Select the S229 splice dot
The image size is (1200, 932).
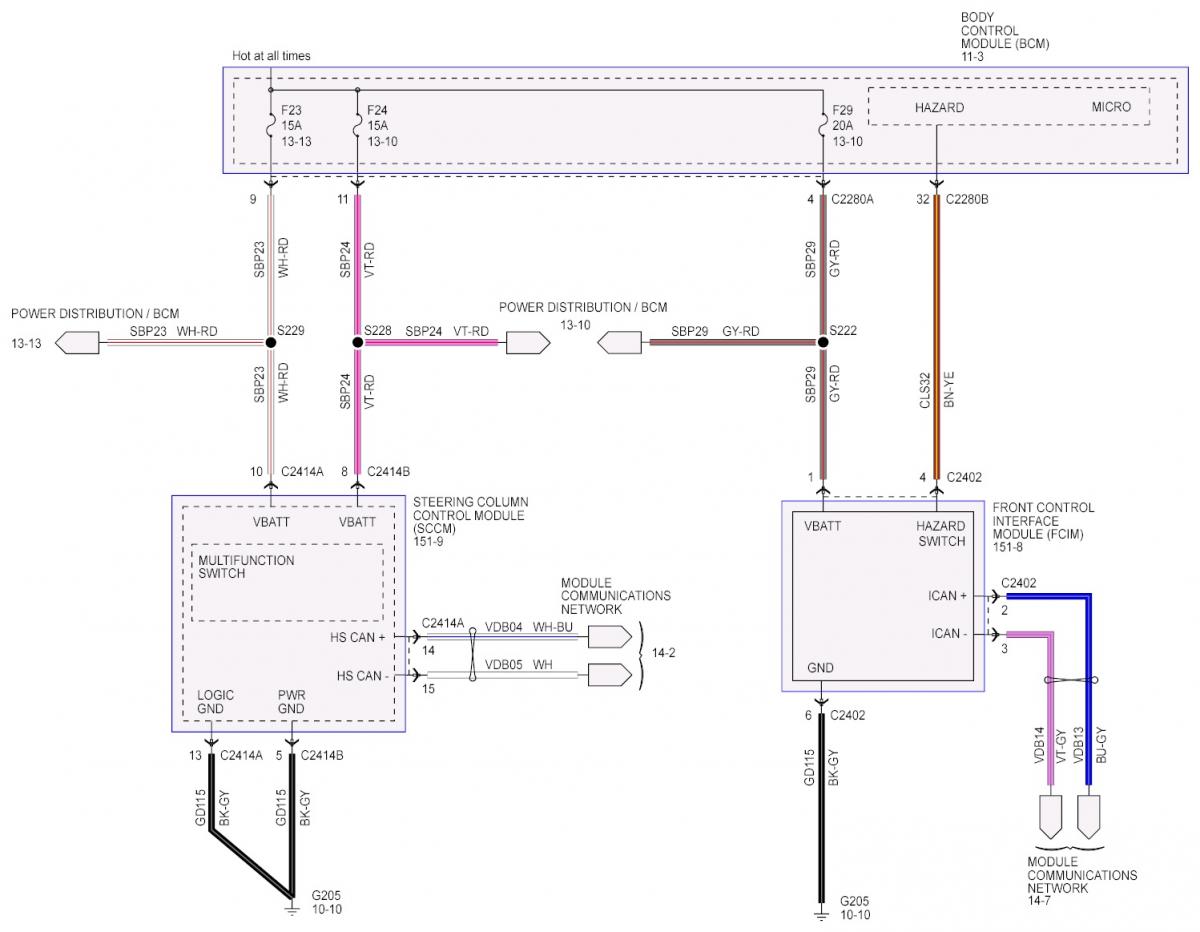pos(271,342)
